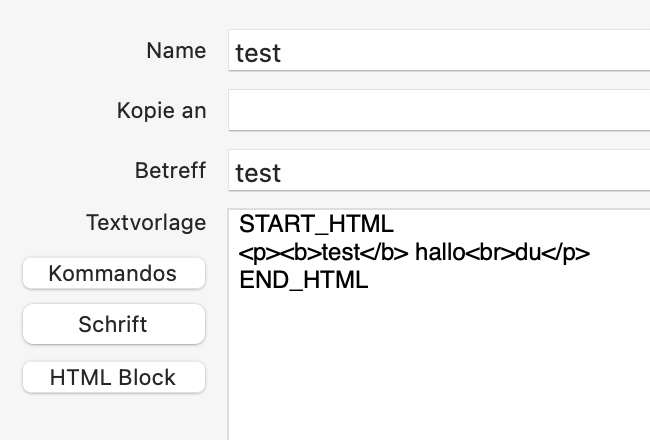650x440 pixels.
Task: Click the Name label
Action: 176,51
